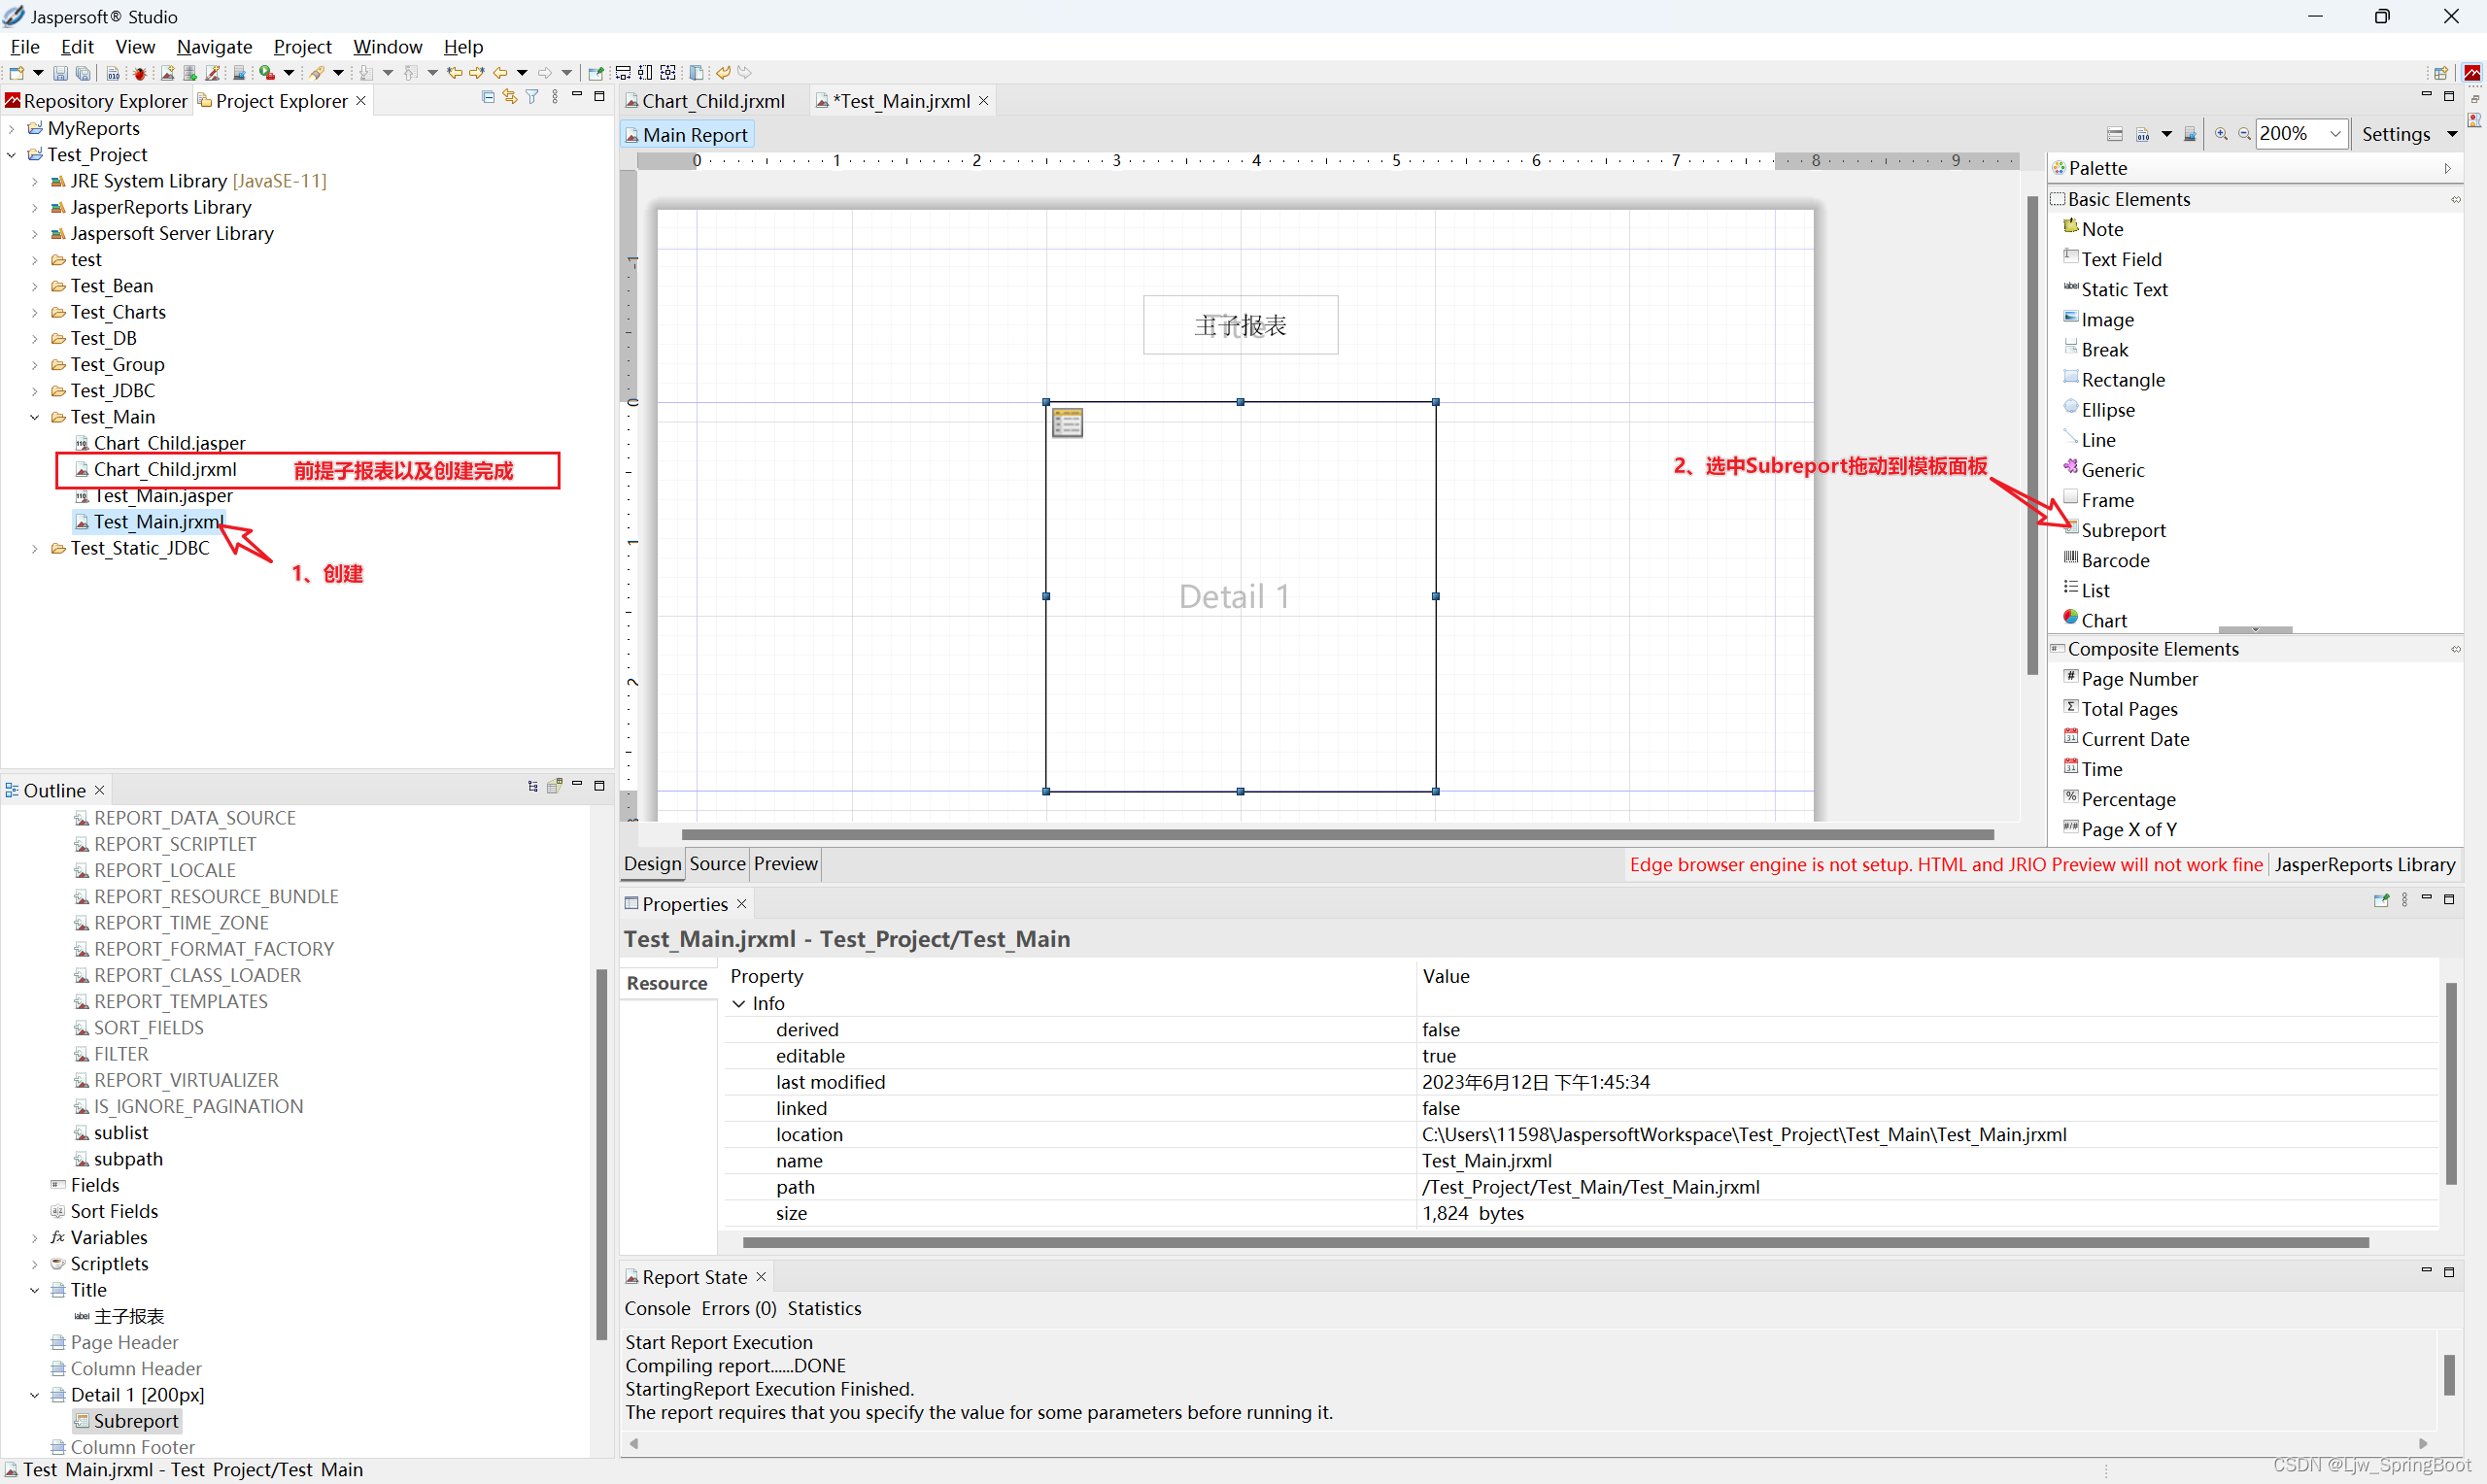Switch to the Preview editor tab
The height and width of the screenshot is (1484, 2487).
(x=785, y=863)
